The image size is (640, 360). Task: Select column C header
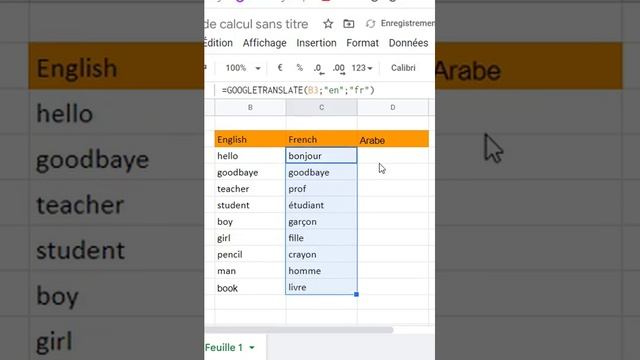(322, 107)
